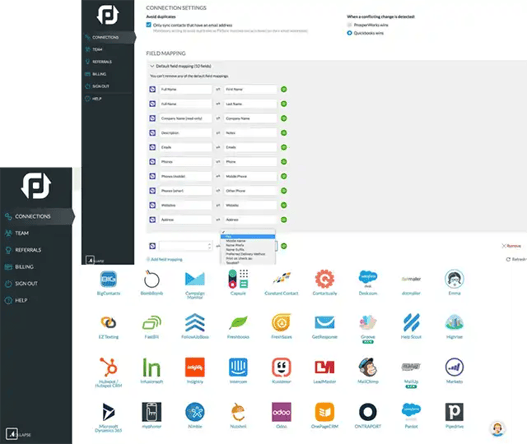The width and height of the screenshot is (527, 444).
Task: Select the Microsoft Dynamics 365 icon
Action: click(x=108, y=412)
